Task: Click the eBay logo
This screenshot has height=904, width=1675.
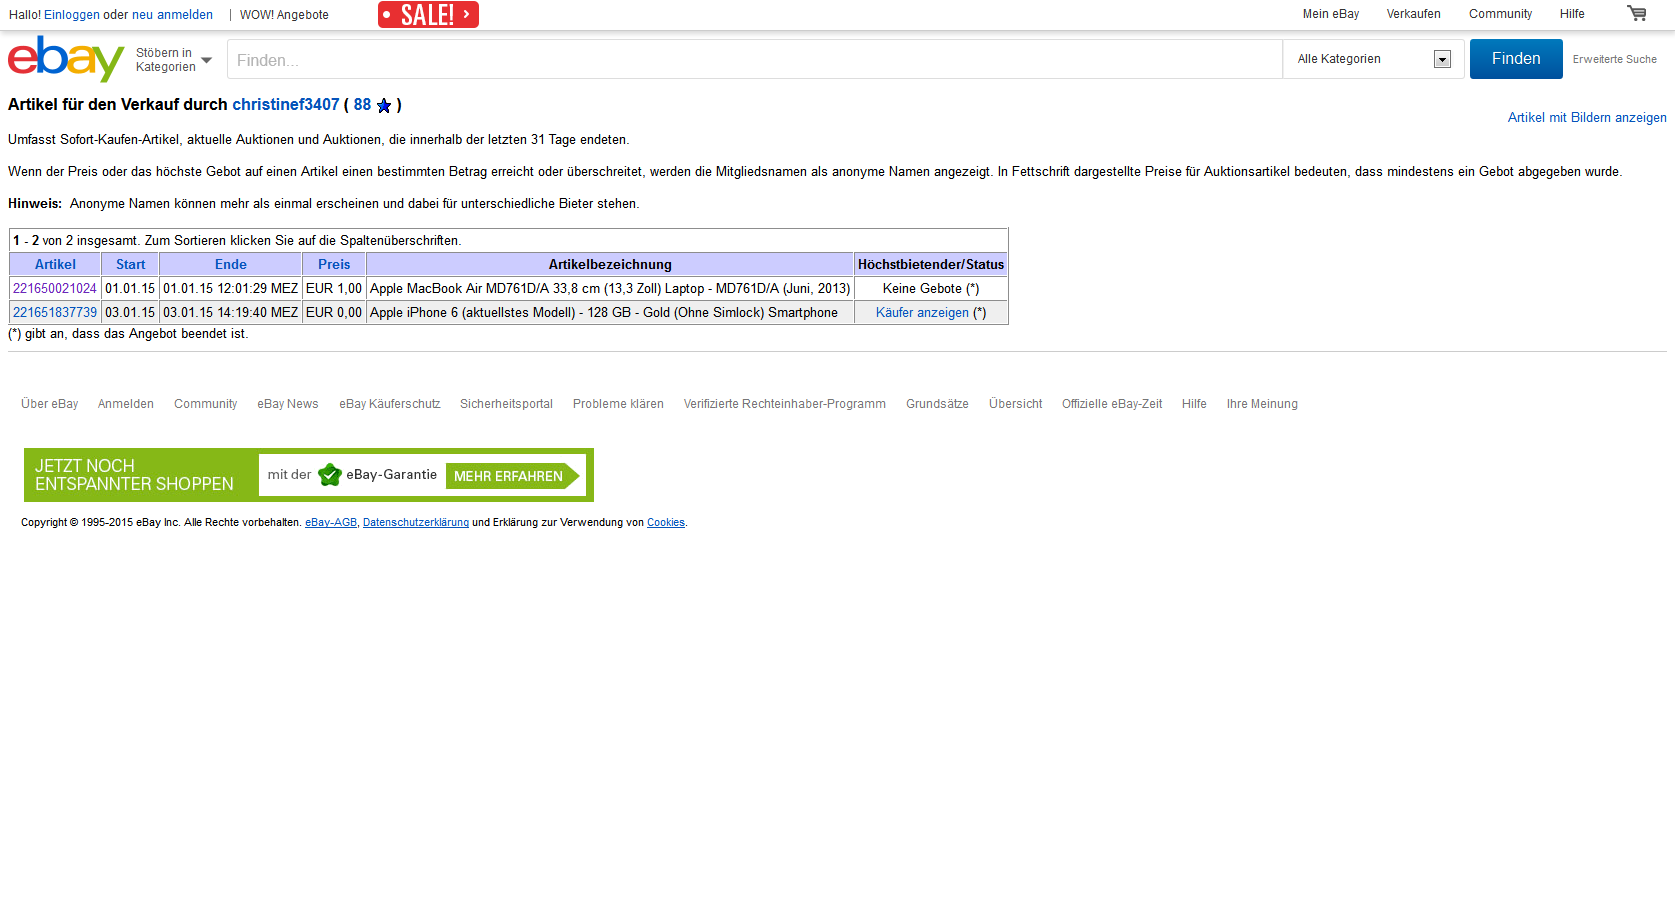Action: coord(66,59)
